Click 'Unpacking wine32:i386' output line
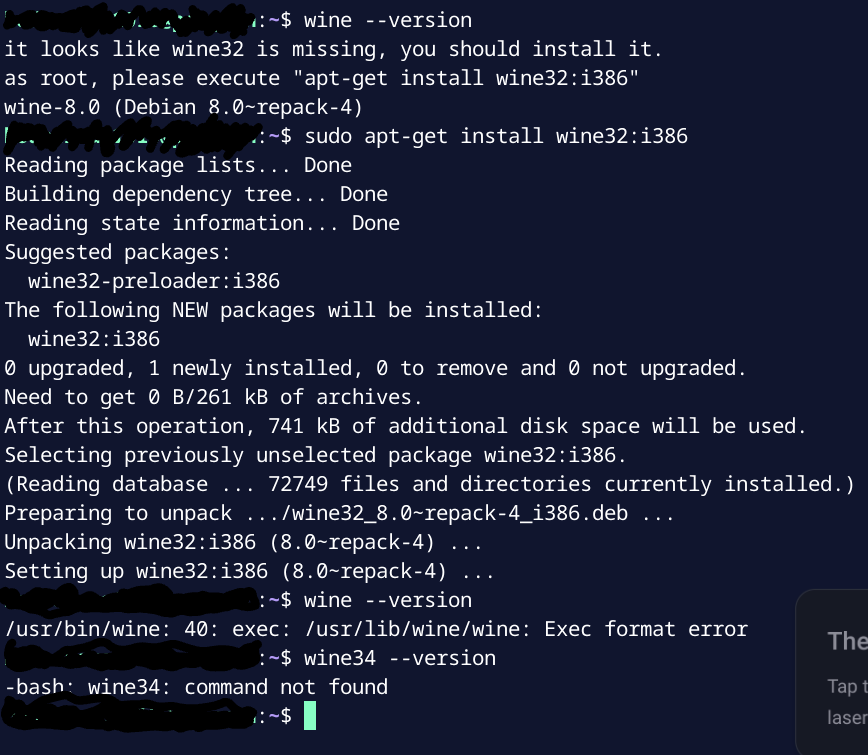The height and width of the screenshot is (755, 868). coord(244,542)
